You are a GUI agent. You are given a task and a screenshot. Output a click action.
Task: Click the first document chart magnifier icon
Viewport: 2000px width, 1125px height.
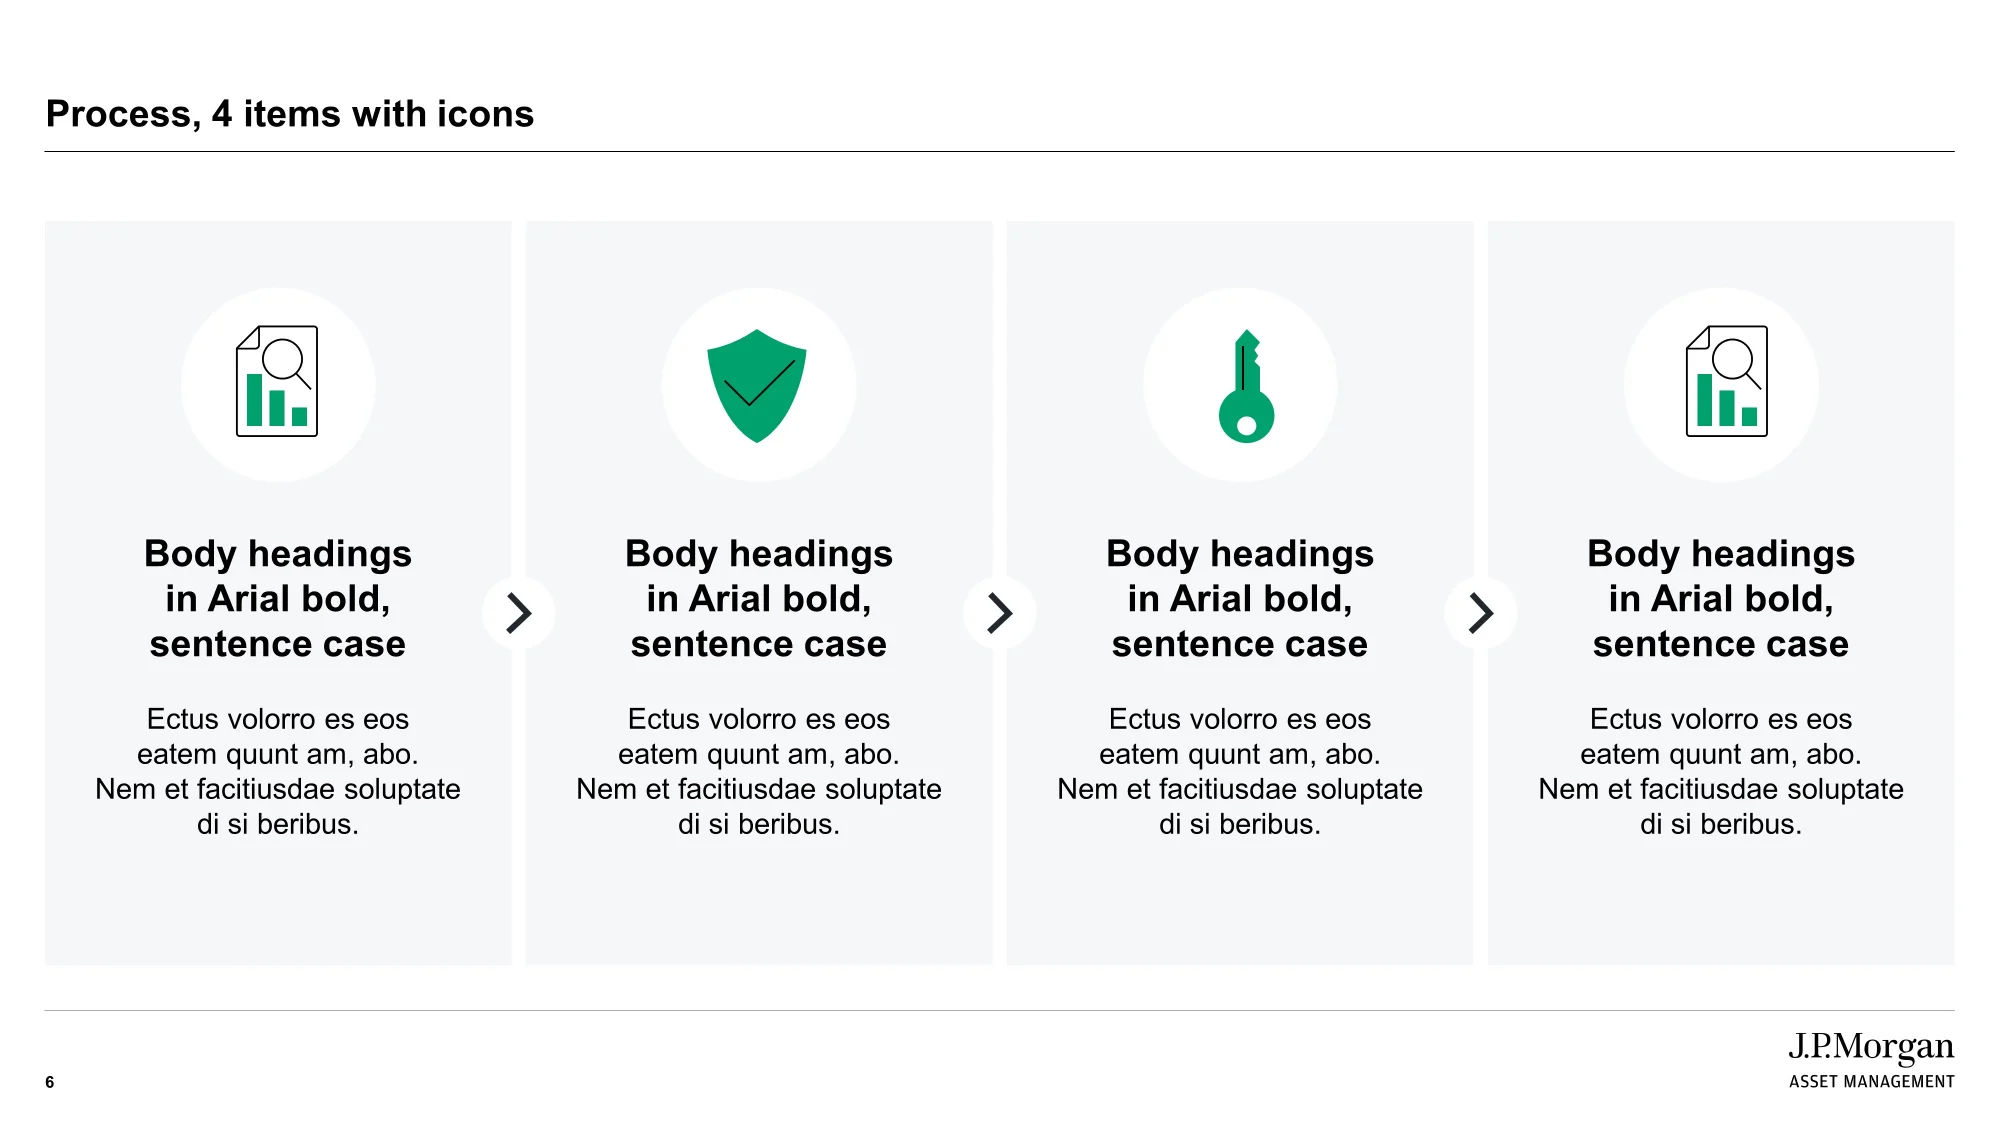click(277, 381)
